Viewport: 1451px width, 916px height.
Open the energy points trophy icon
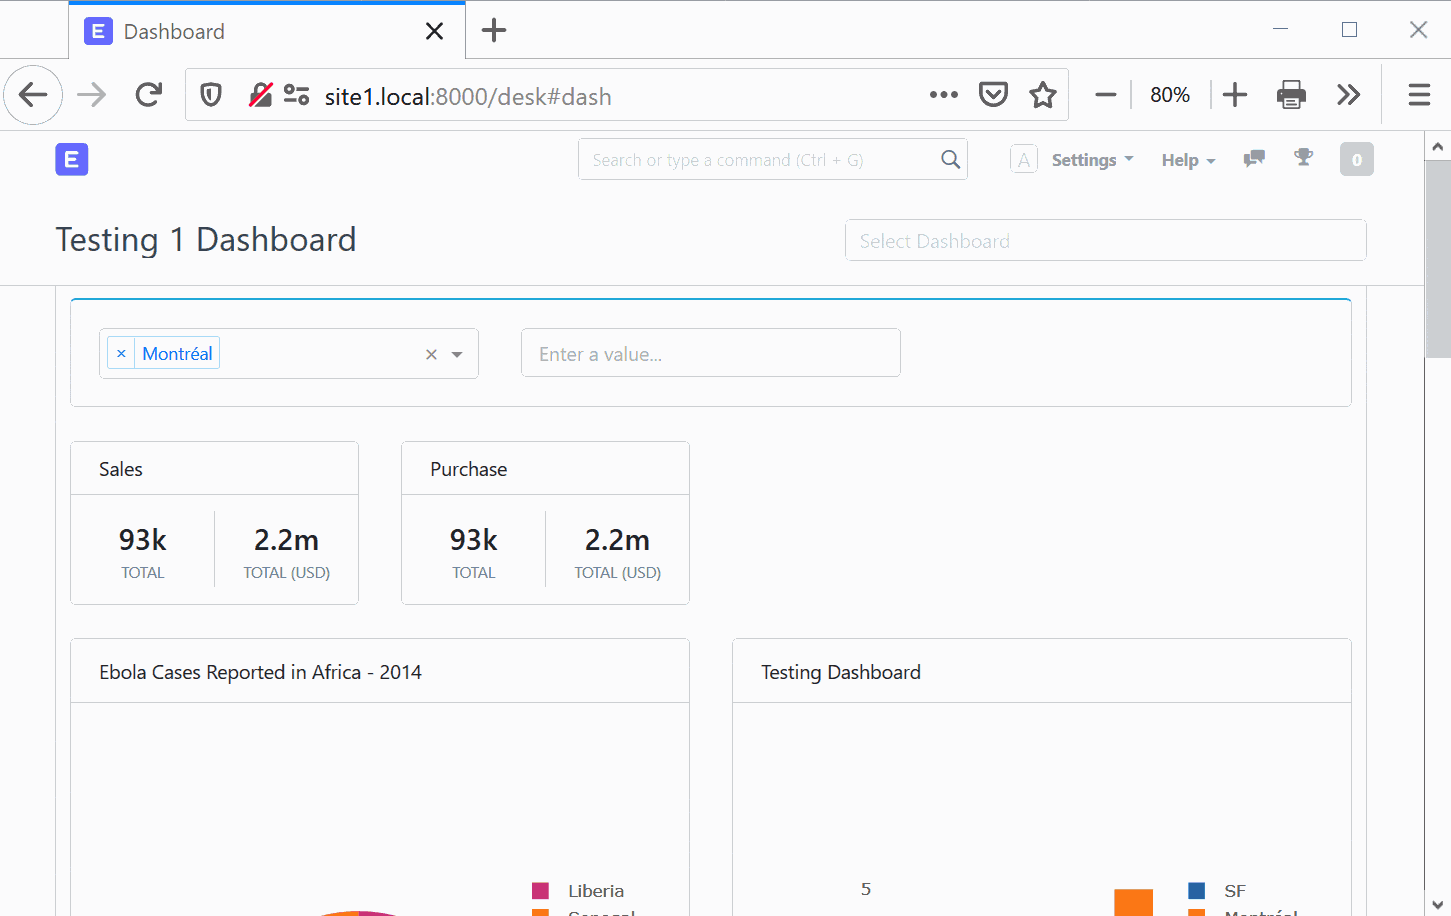pos(1303,158)
